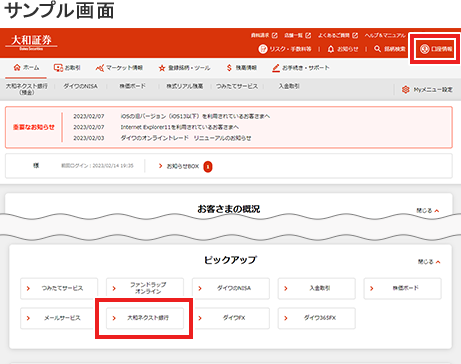Click ファンドラップオンライン pickup button

tap(145, 288)
